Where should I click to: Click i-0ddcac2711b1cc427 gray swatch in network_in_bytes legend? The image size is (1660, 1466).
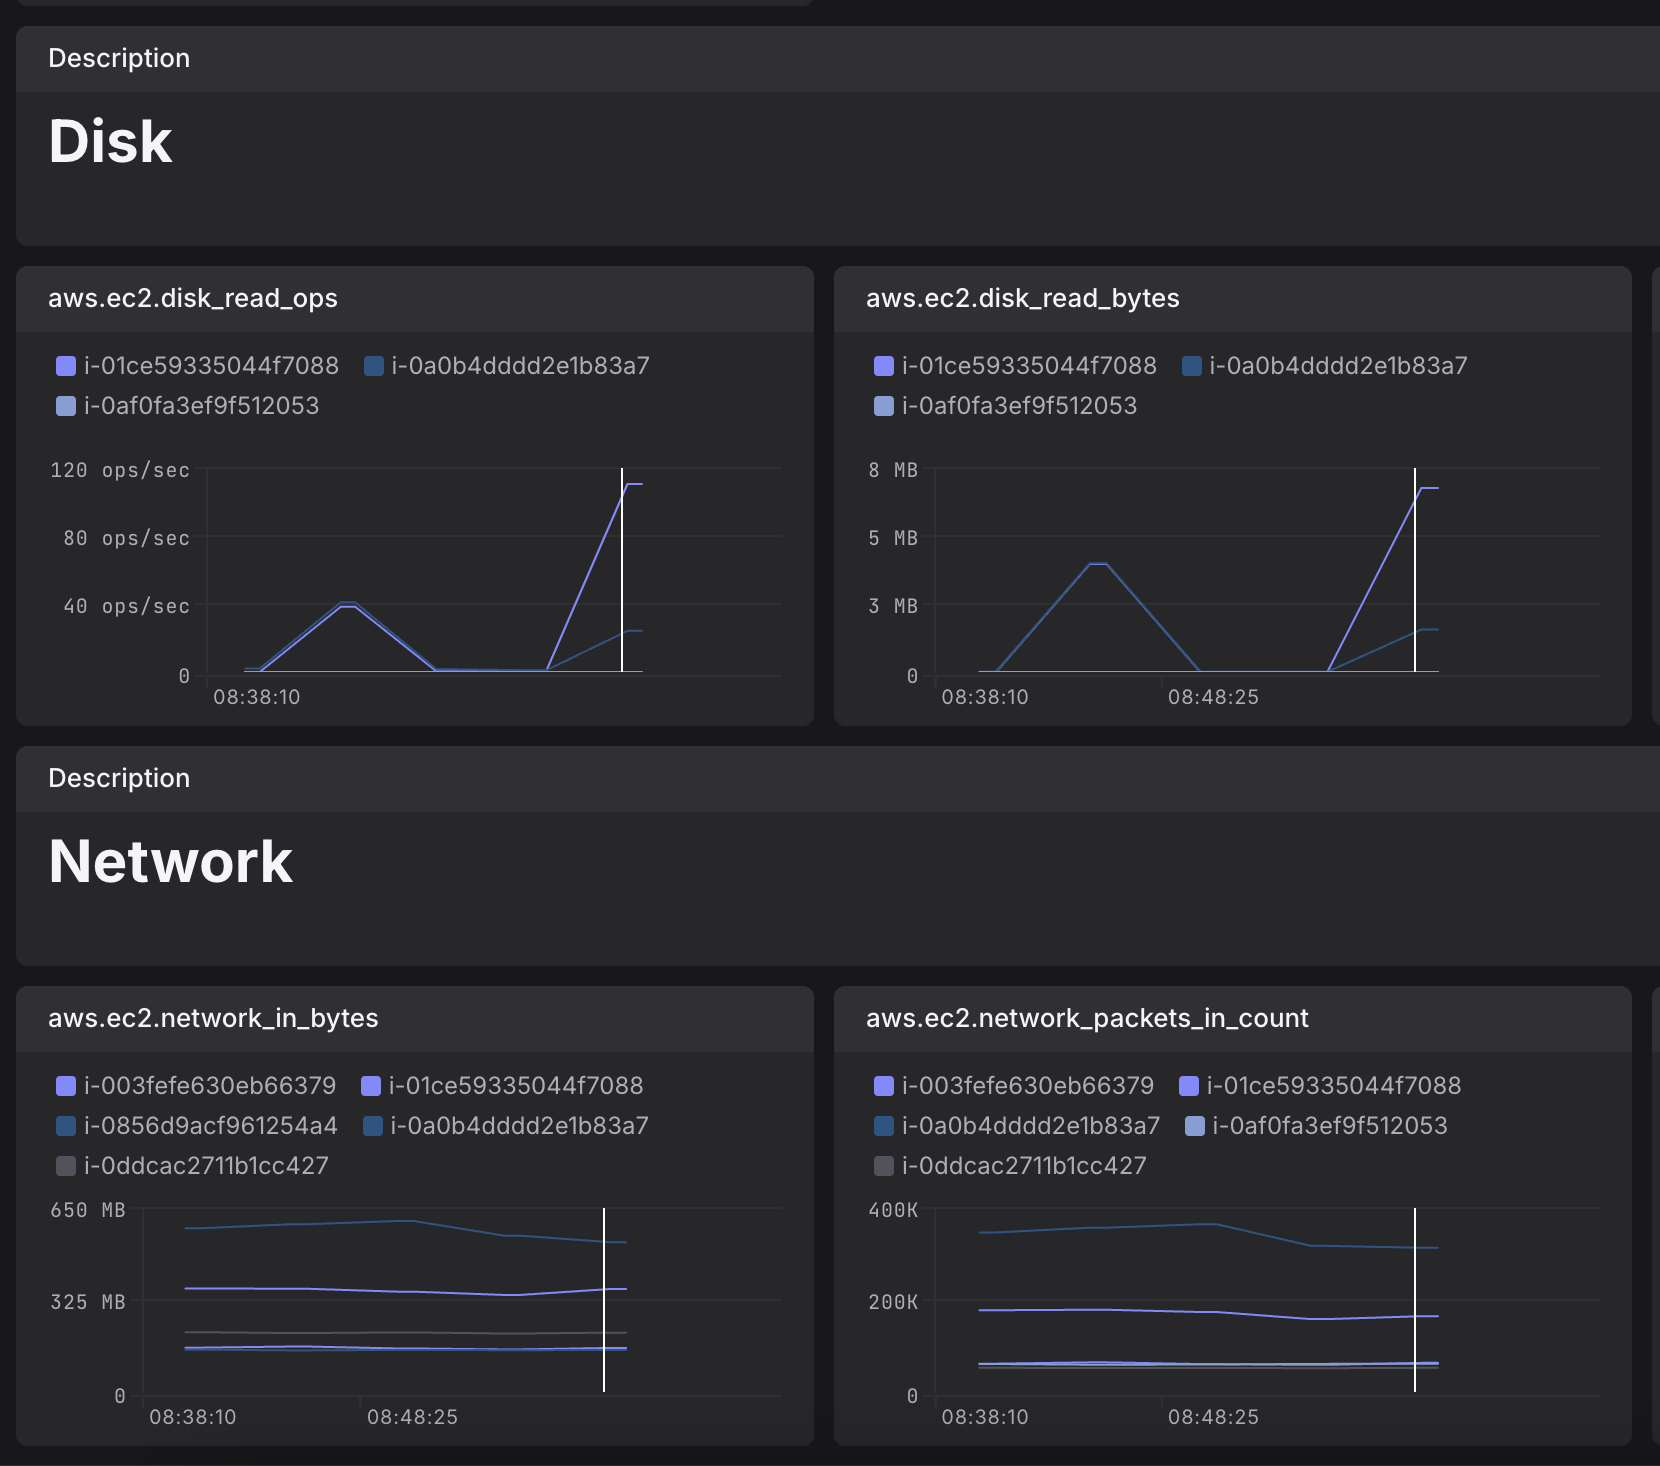(x=66, y=1166)
